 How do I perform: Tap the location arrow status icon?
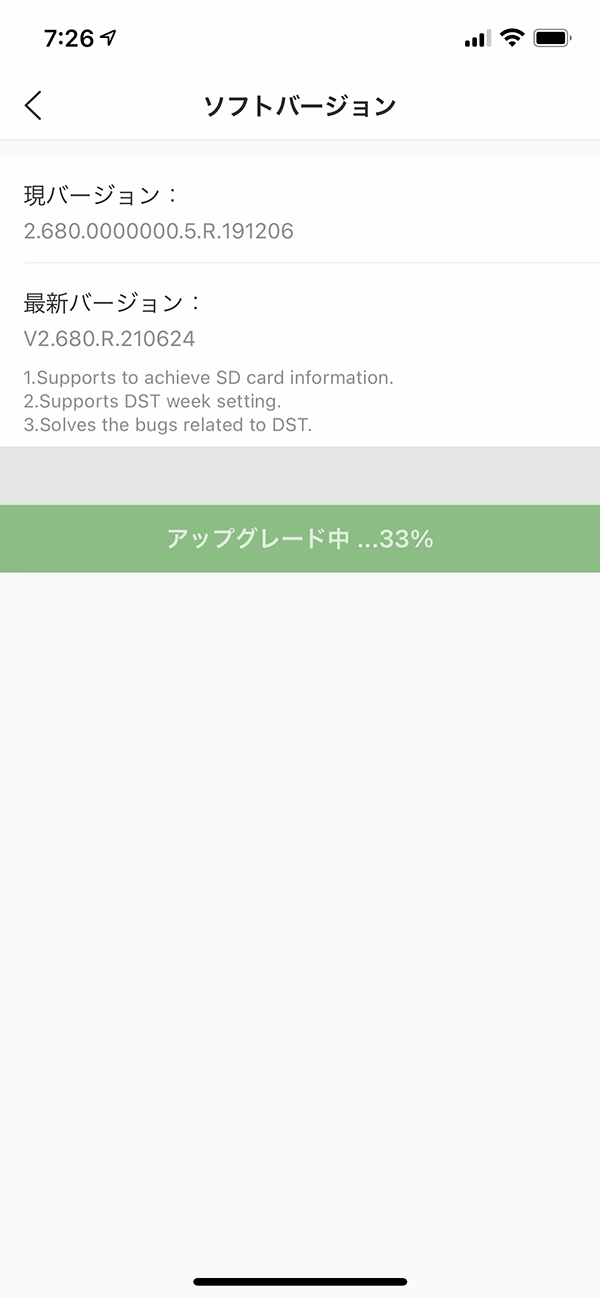pos(108,38)
